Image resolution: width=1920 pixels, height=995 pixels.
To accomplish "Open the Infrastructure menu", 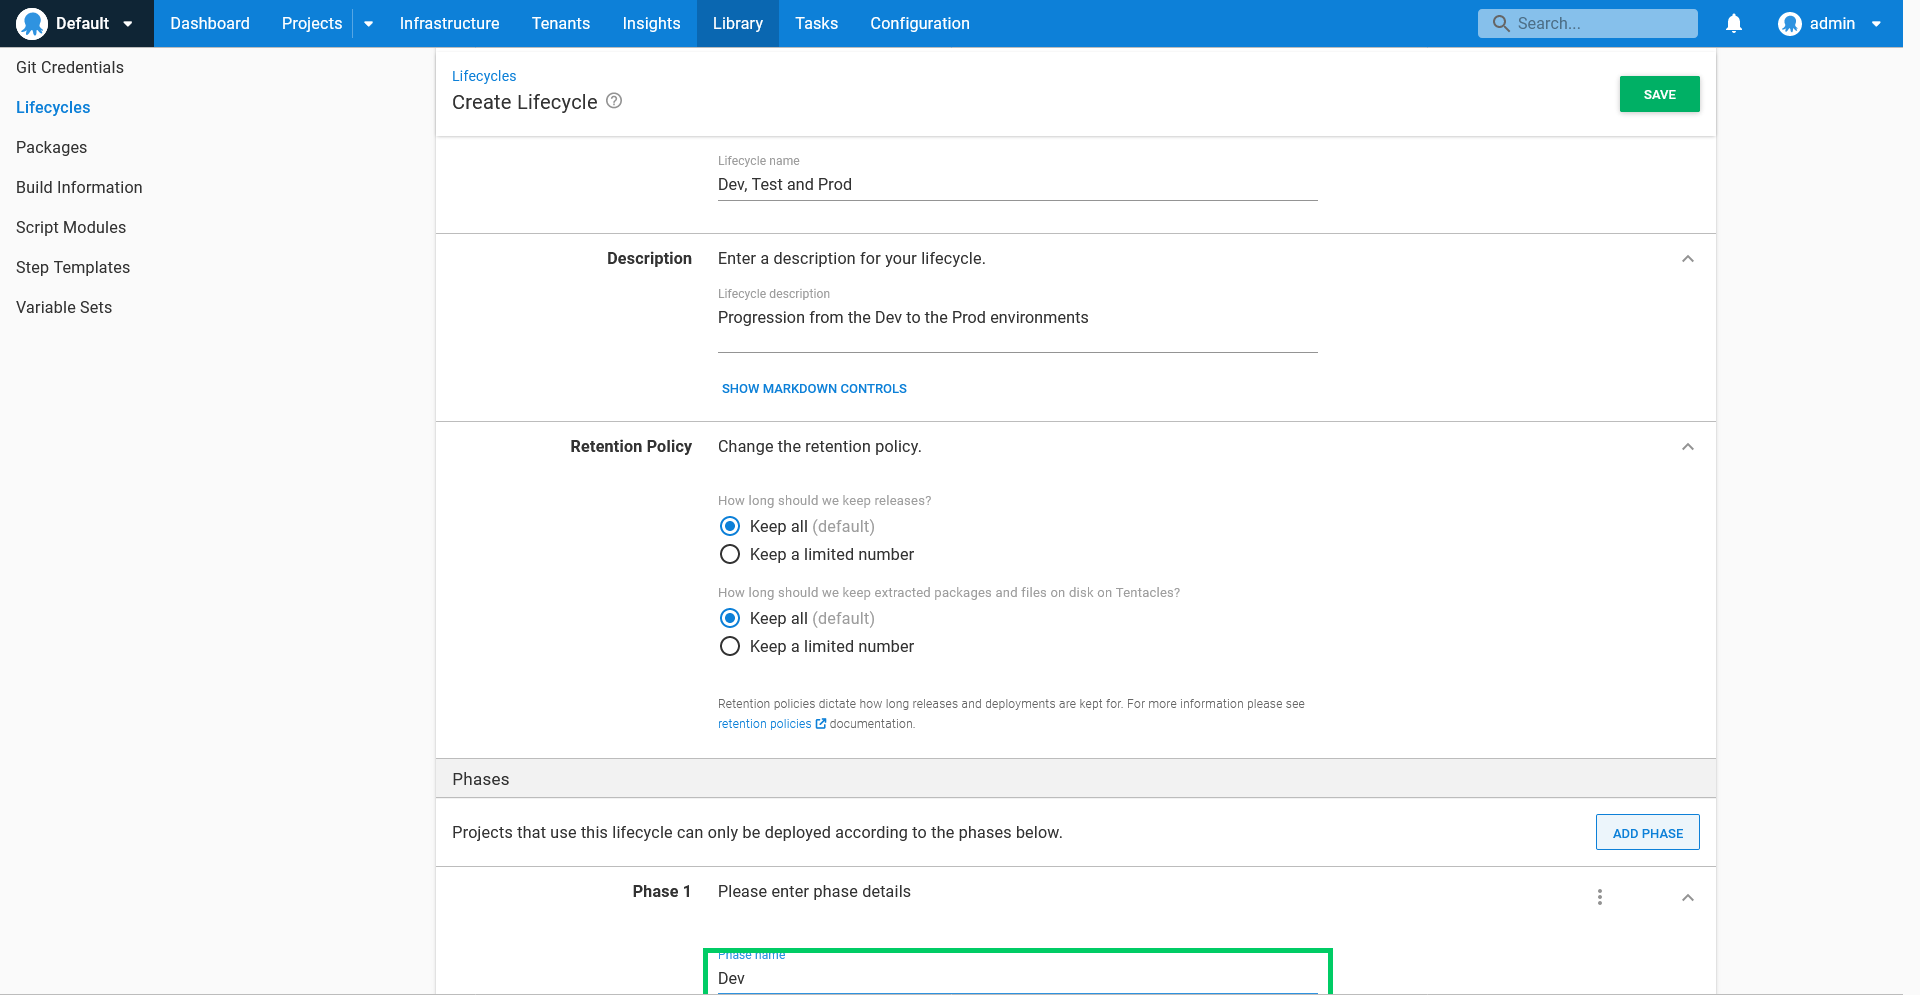I will [x=449, y=23].
